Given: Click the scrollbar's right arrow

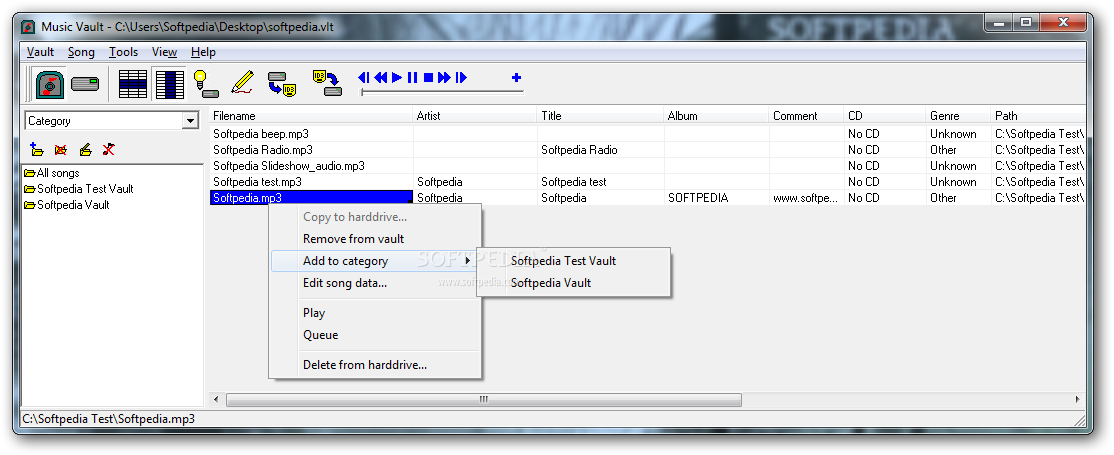Looking at the screenshot, I should coord(1077,400).
